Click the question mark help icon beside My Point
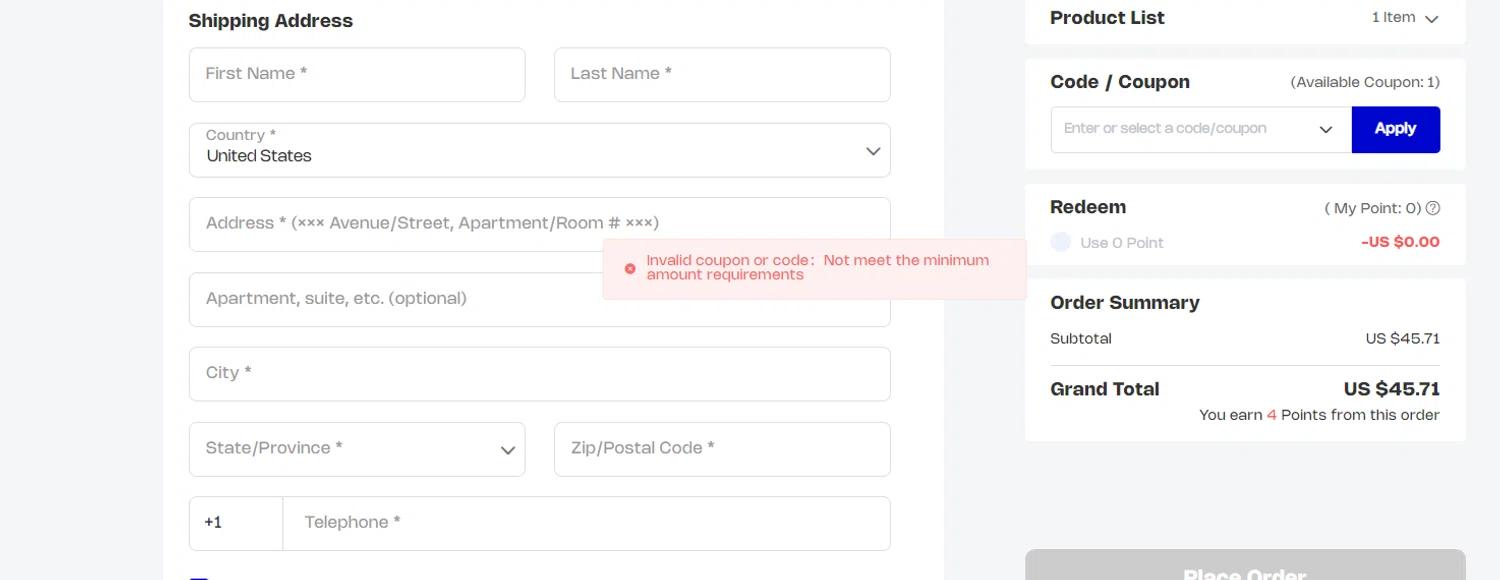Image resolution: width=1500 pixels, height=580 pixels. (1433, 208)
